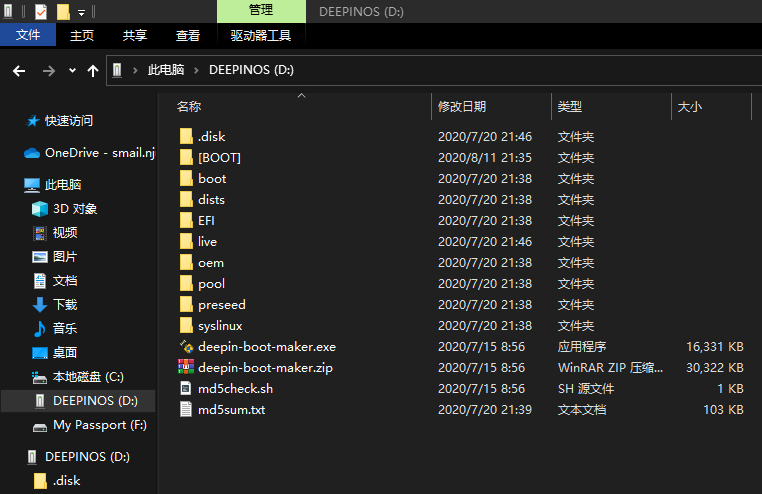The height and width of the screenshot is (494, 762).
Task: Click the size value 30,322 KB
Action: 714,368
